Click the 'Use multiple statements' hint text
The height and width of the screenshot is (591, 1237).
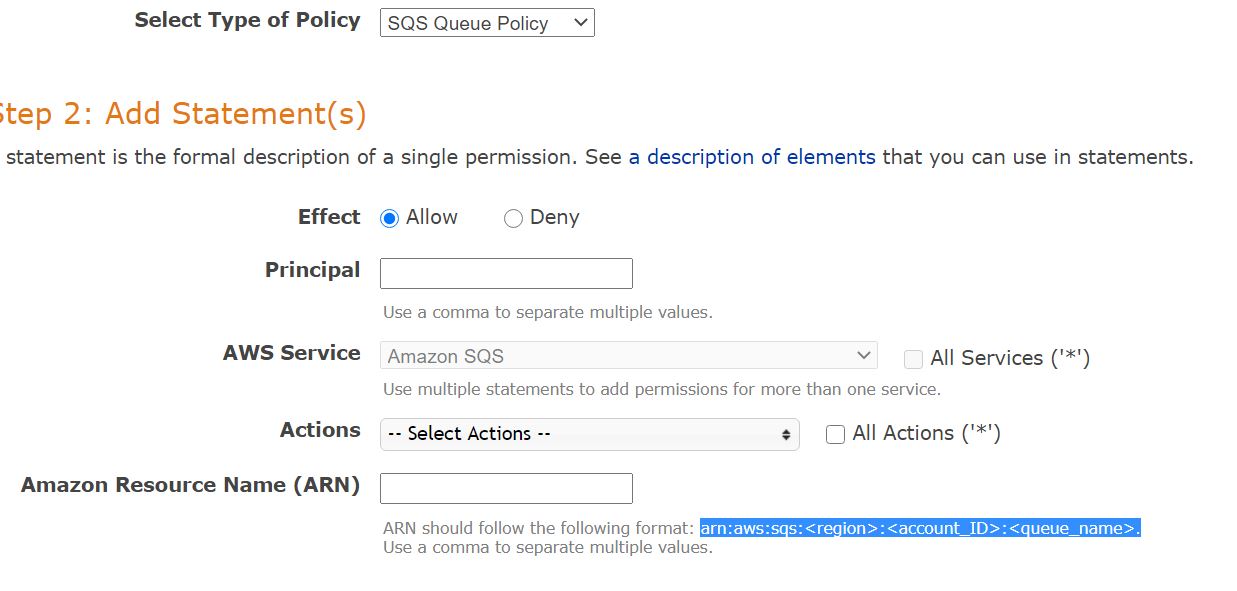click(661, 388)
